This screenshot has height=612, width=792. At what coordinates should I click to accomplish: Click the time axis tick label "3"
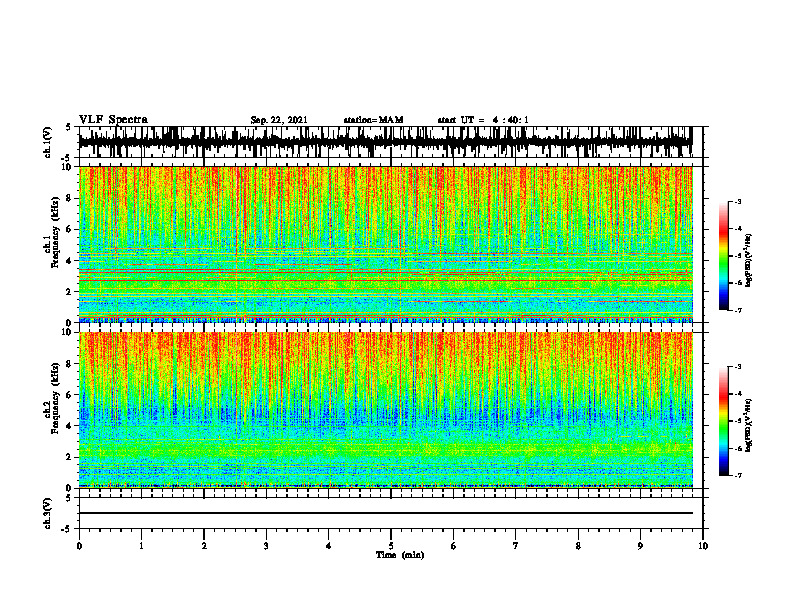pyautogui.click(x=266, y=546)
